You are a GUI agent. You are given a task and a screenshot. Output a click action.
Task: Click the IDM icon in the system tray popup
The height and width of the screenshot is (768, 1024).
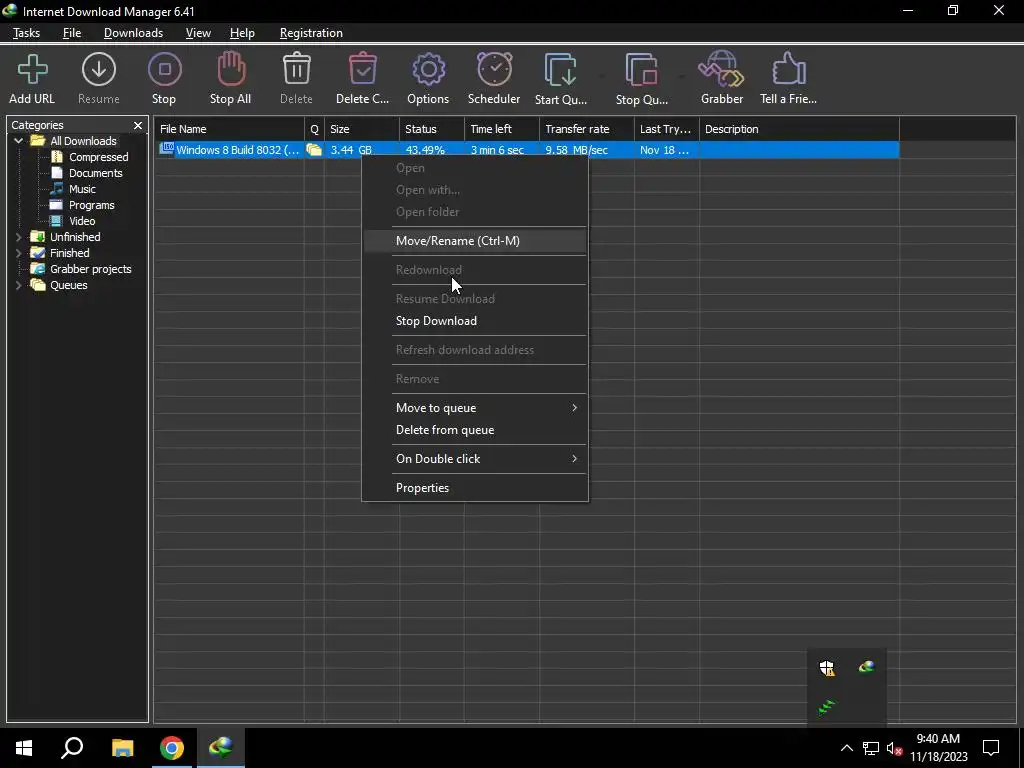click(866, 667)
